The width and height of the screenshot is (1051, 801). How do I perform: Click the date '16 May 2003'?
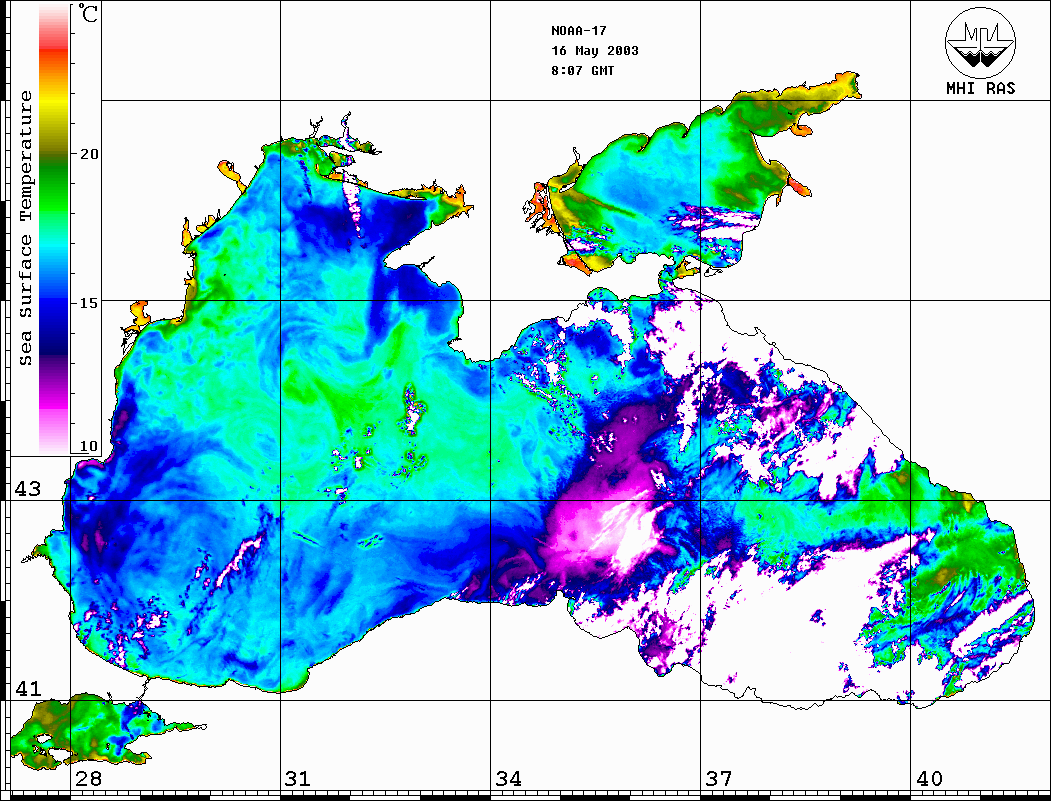click(x=595, y=51)
